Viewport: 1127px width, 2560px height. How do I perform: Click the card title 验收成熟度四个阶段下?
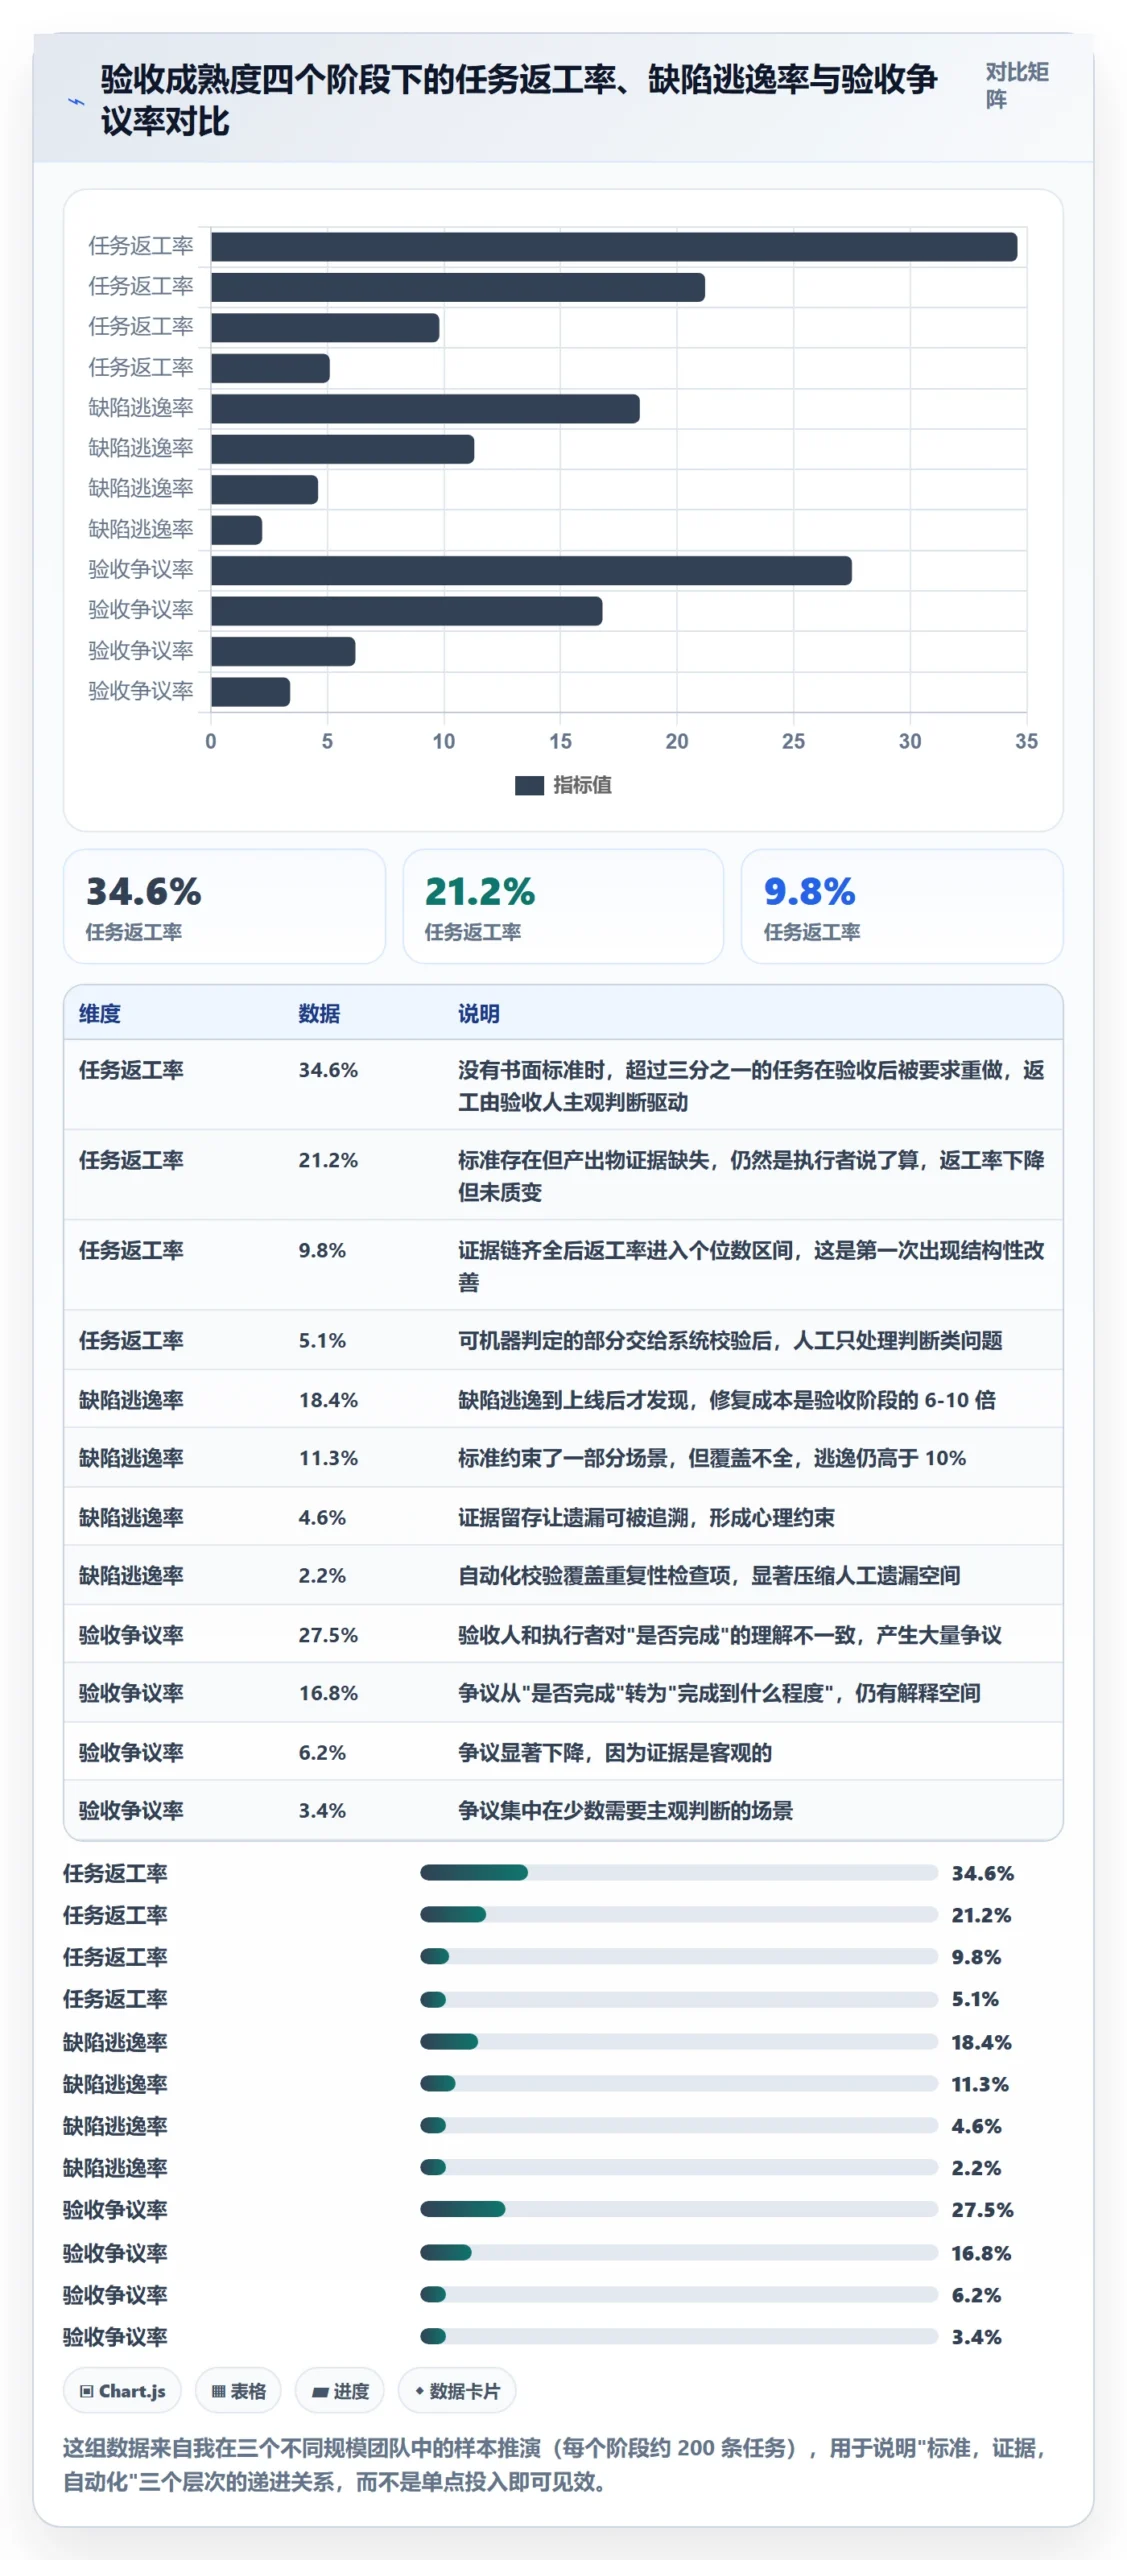click(x=519, y=100)
